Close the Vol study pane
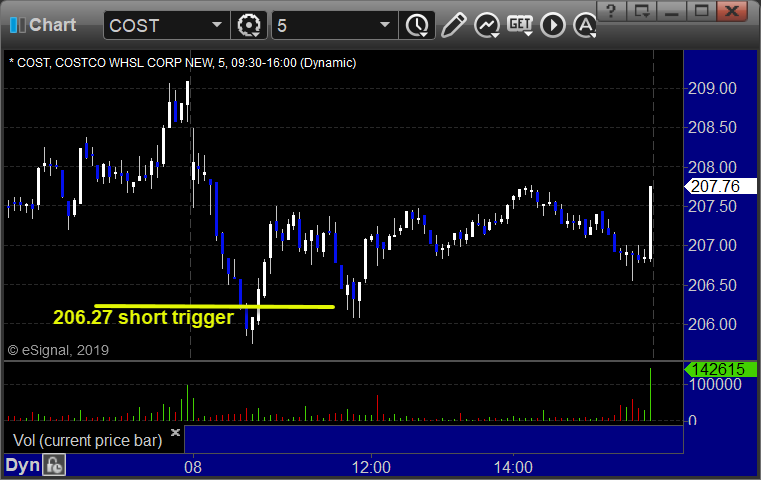761x480 pixels. coord(175,432)
